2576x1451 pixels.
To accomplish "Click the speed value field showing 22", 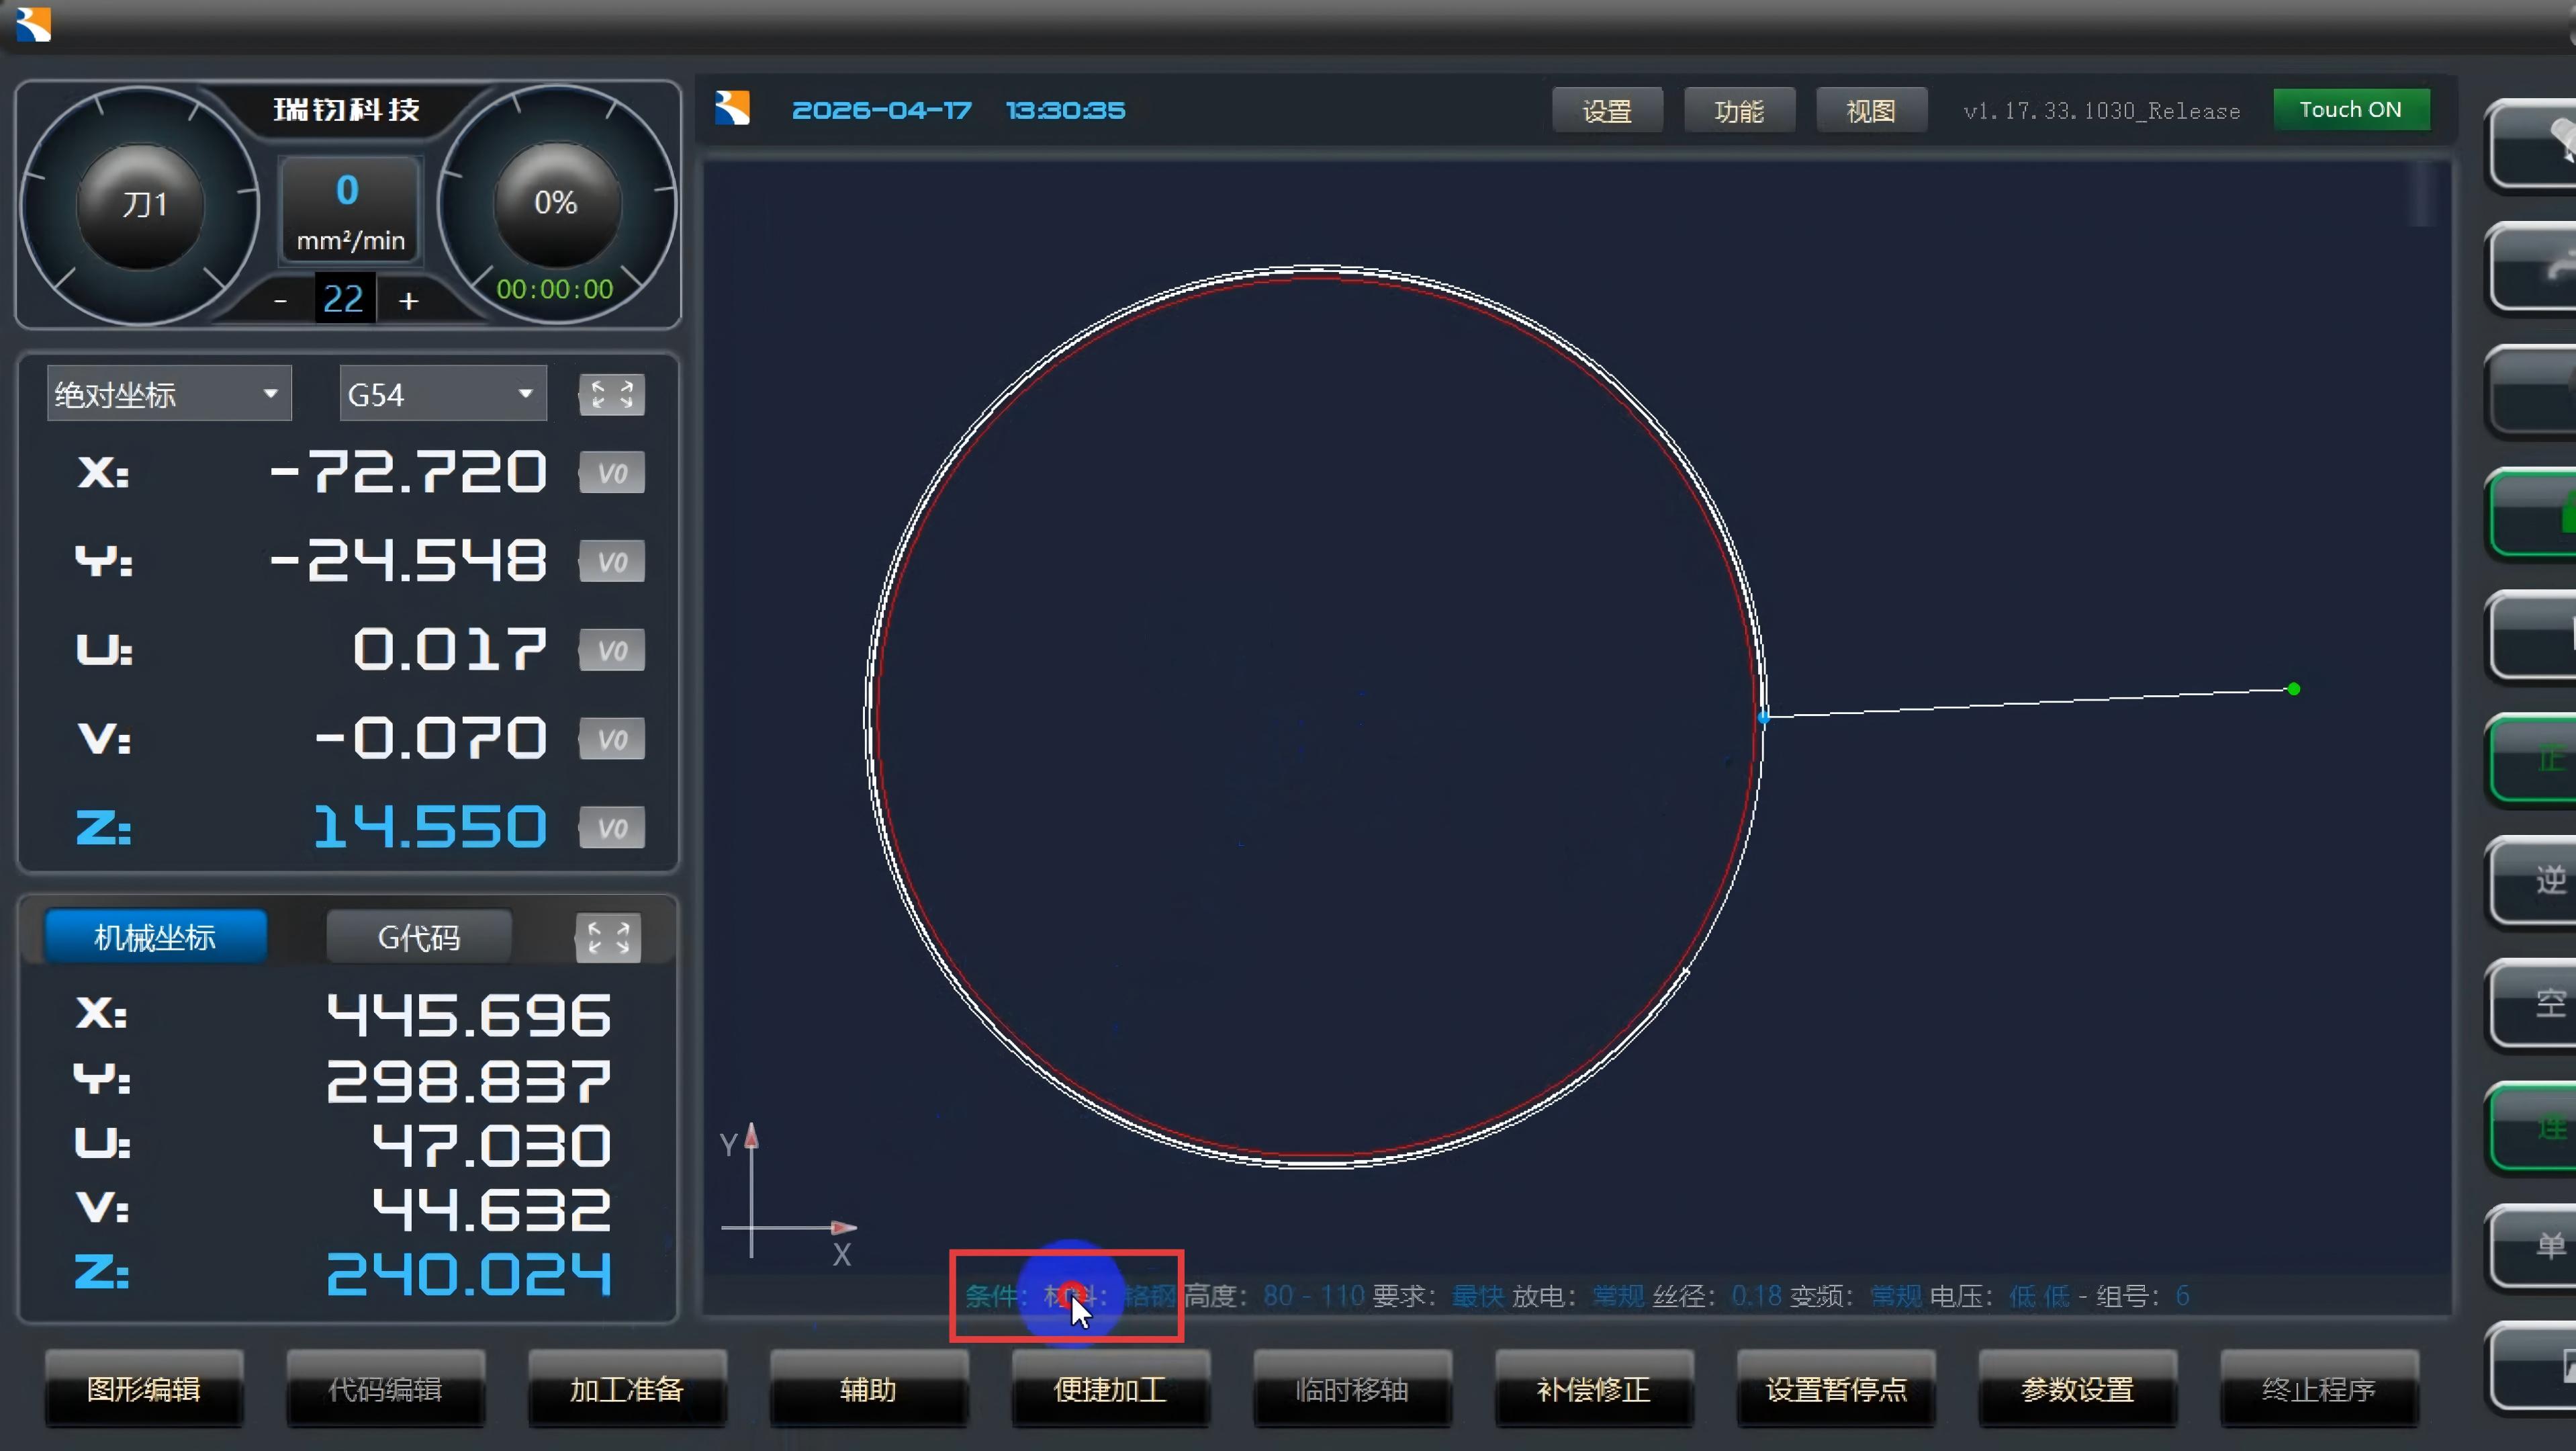I will [x=344, y=298].
